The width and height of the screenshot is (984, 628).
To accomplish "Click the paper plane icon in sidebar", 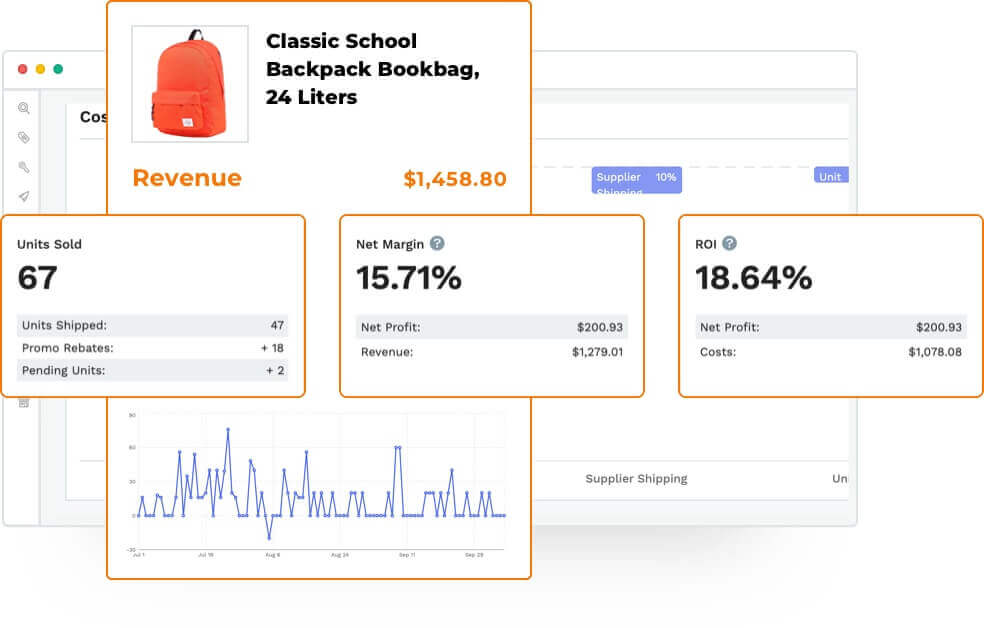I will coord(24,196).
